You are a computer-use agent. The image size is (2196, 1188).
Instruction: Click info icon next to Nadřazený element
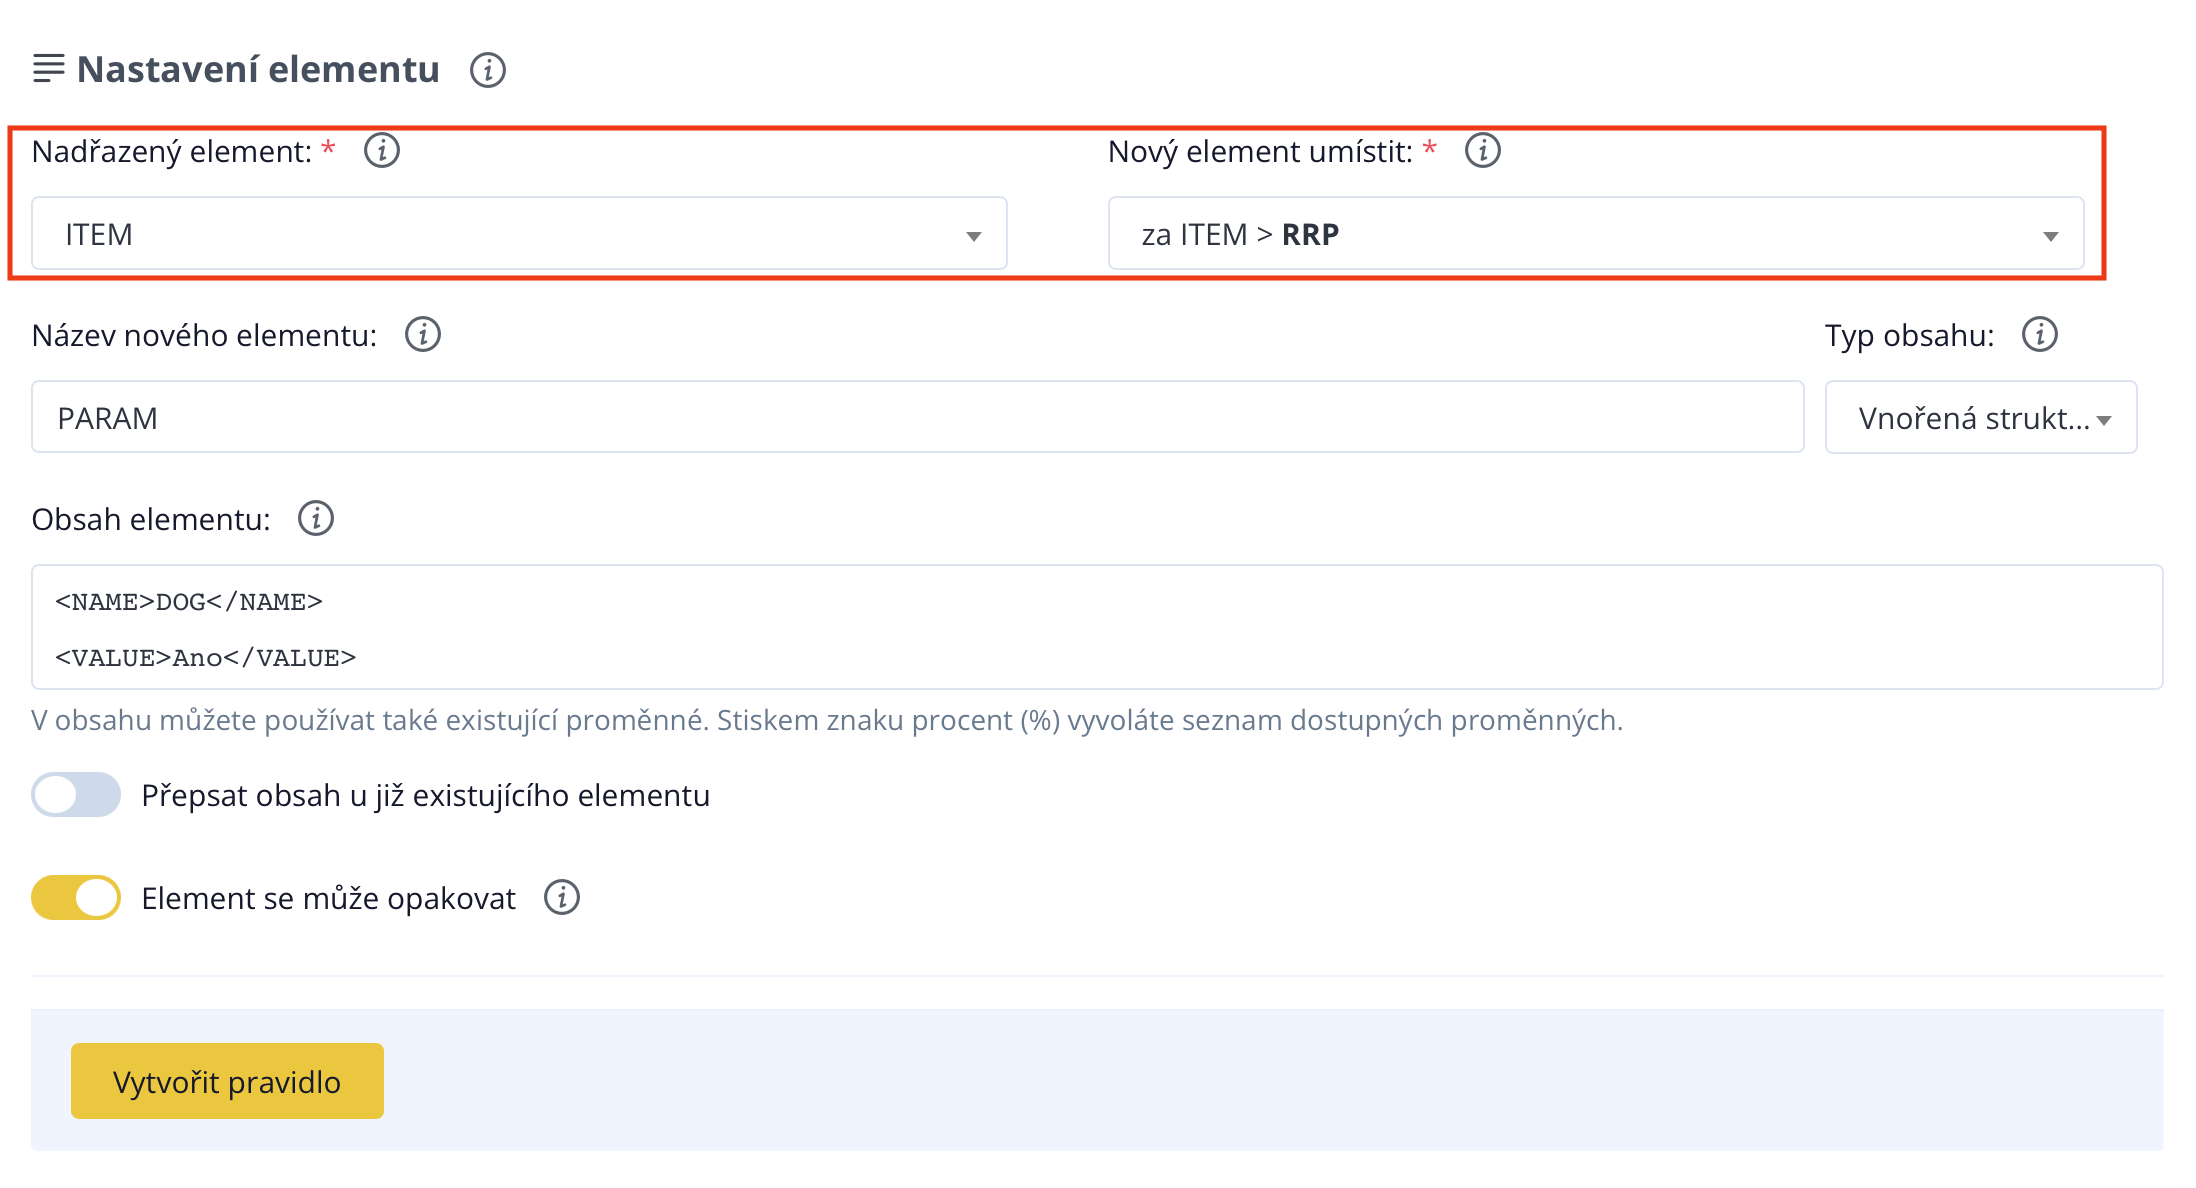tap(382, 151)
